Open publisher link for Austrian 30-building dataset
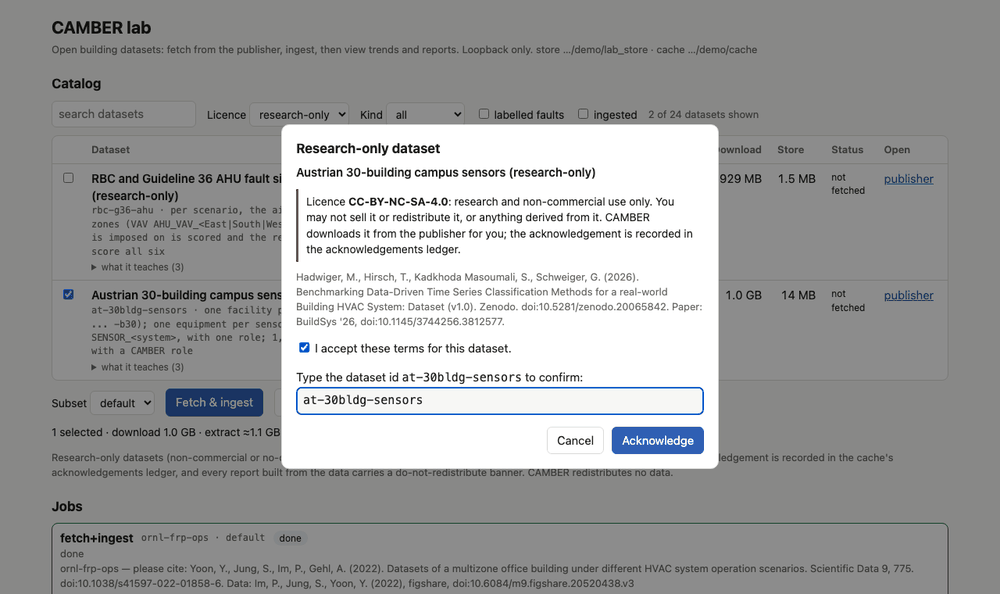This screenshot has width=1000, height=594. pos(908,295)
